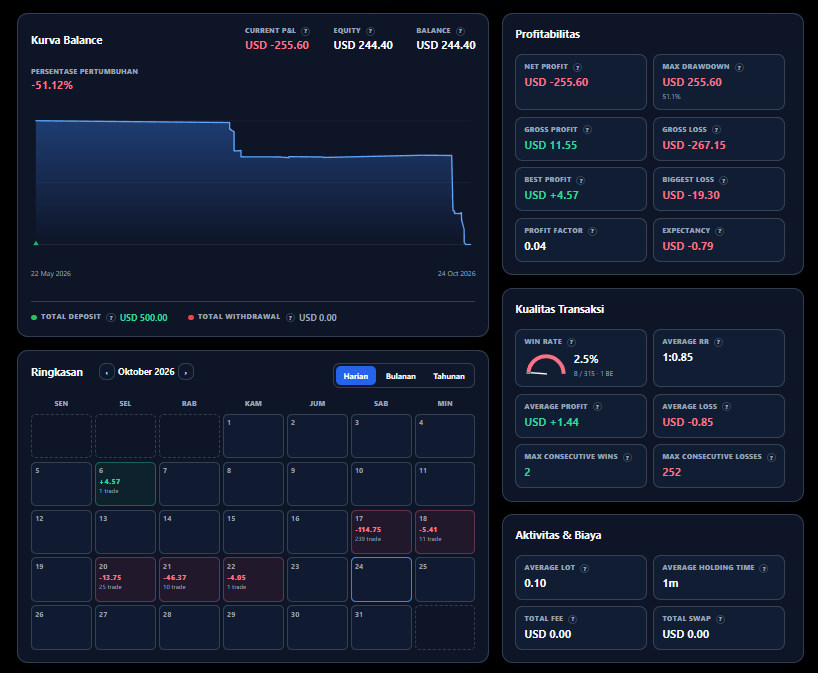Select the October 13 calendar cell
Image resolution: width=818 pixels, height=679 pixels.
point(125,532)
